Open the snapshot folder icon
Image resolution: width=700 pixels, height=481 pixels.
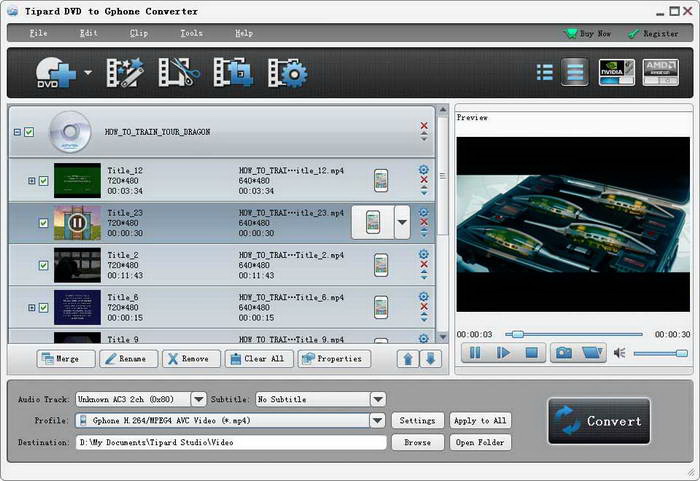click(592, 352)
